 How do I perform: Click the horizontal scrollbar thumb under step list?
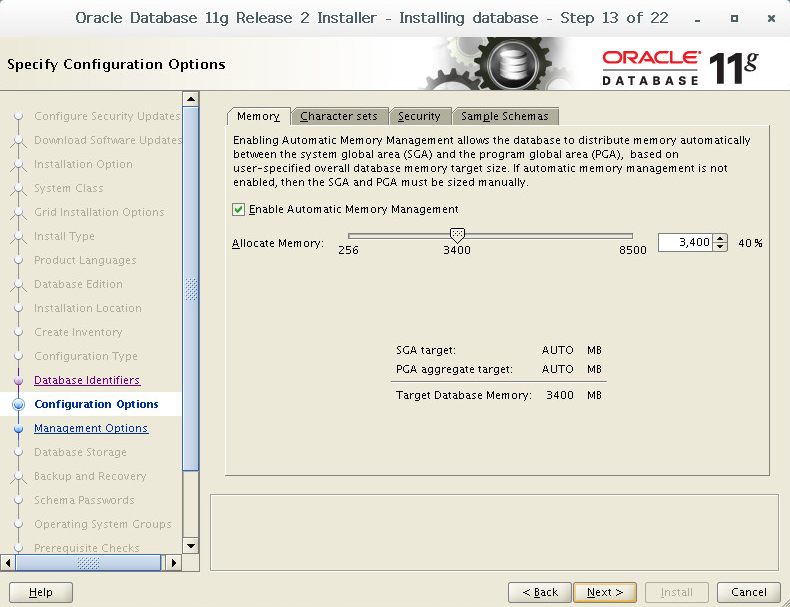pos(88,563)
